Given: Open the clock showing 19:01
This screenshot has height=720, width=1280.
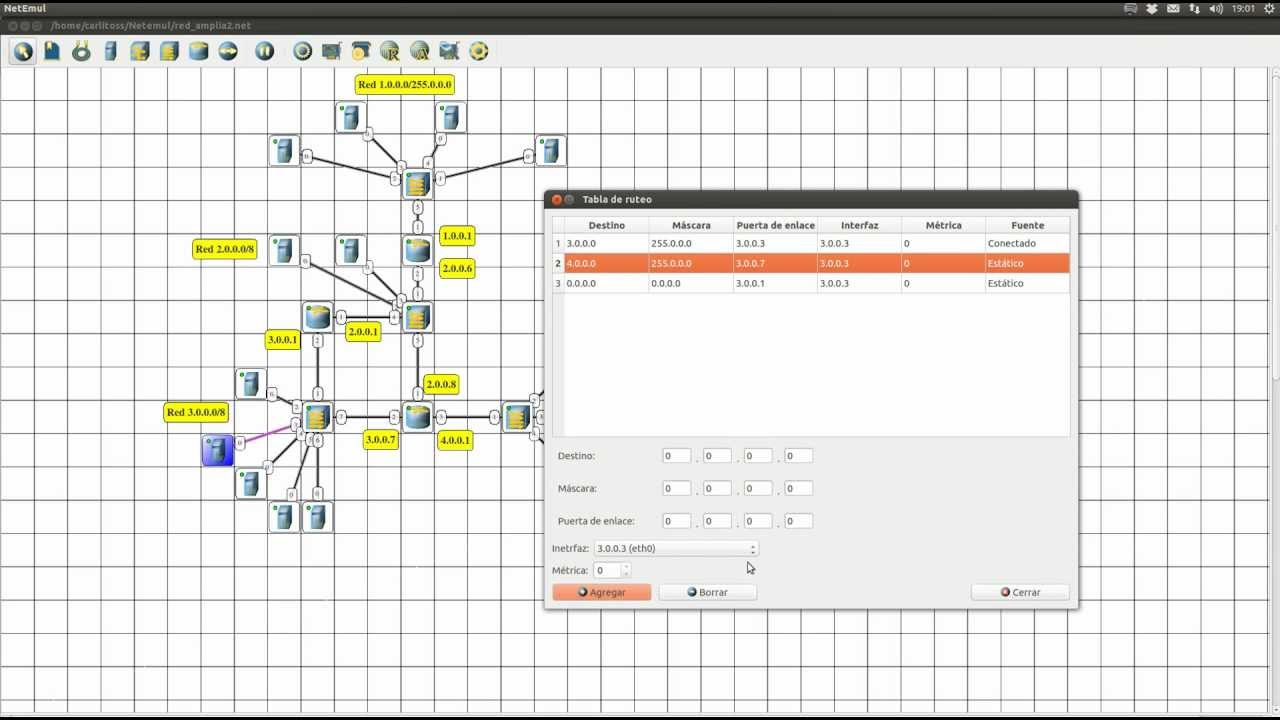Looking at the screenshot, I should click(1243, 9).
